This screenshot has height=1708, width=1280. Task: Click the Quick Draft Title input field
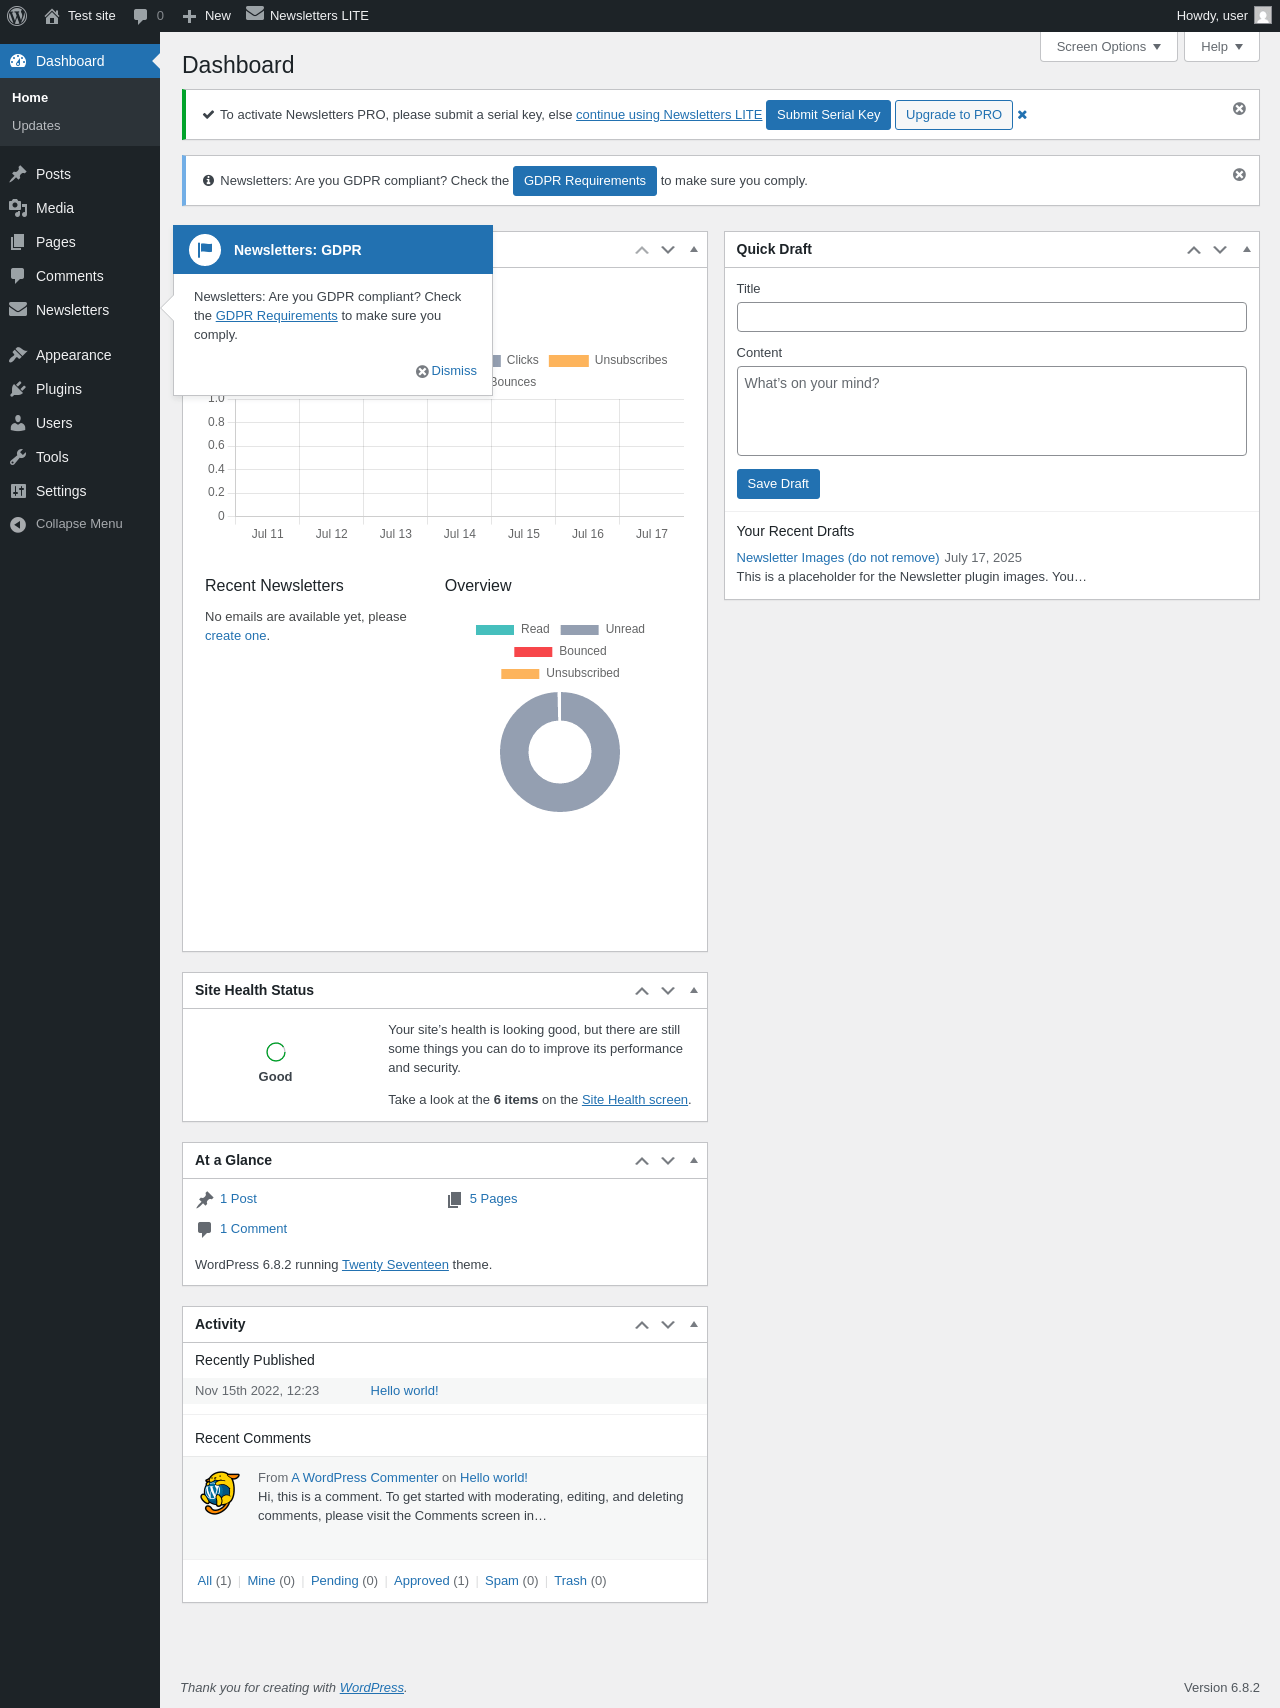pos(992,317)
